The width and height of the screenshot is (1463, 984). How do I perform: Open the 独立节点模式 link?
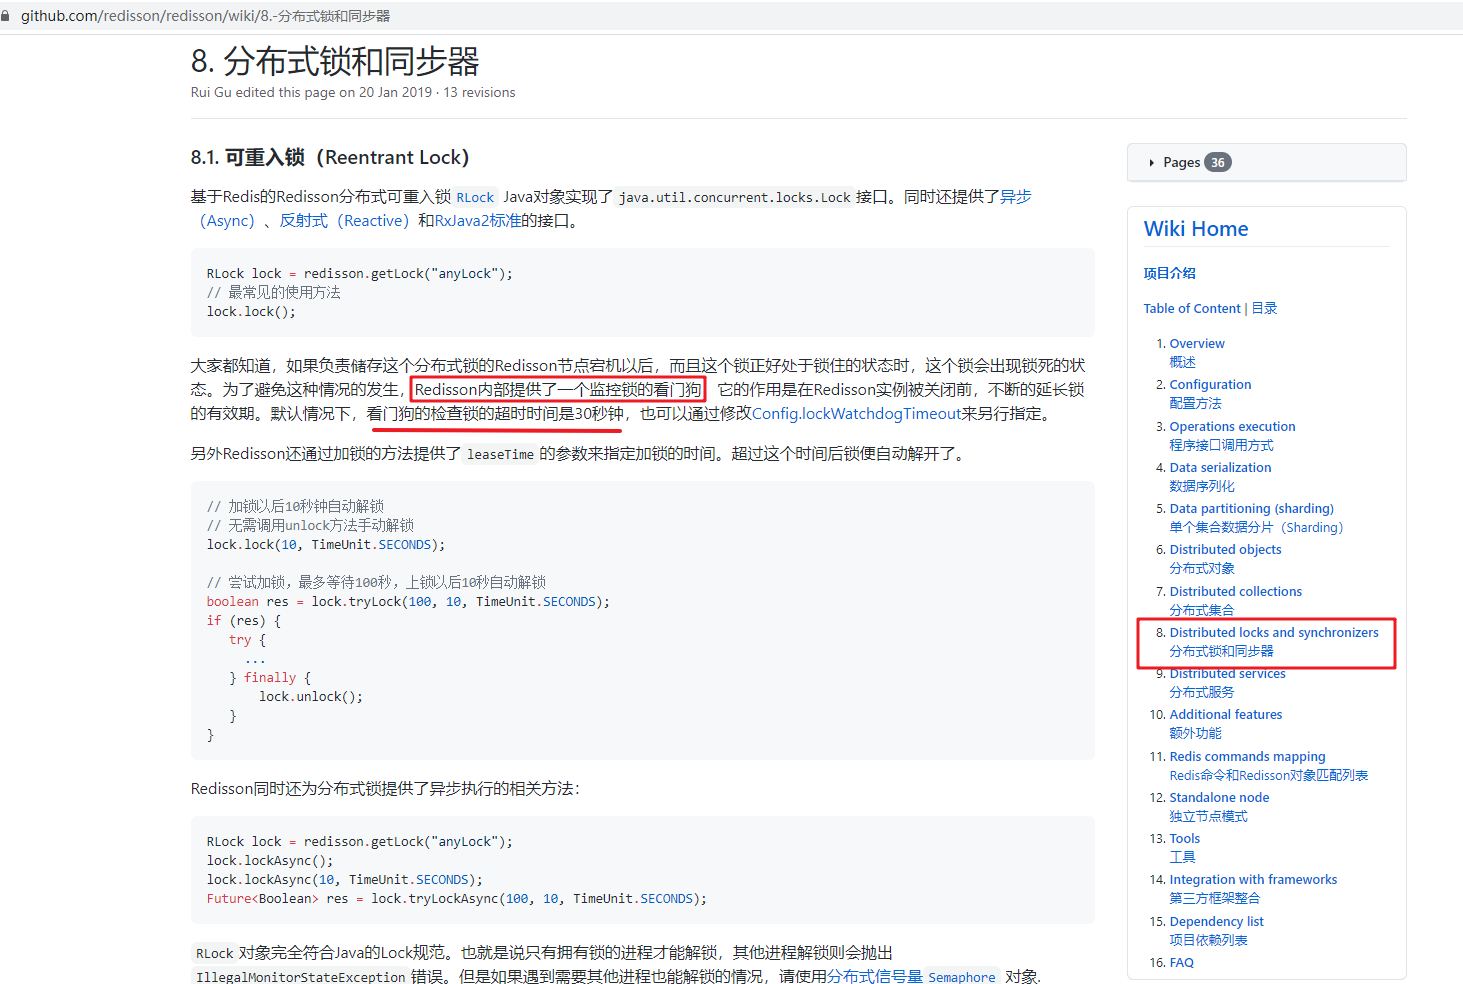[1208, 816]
